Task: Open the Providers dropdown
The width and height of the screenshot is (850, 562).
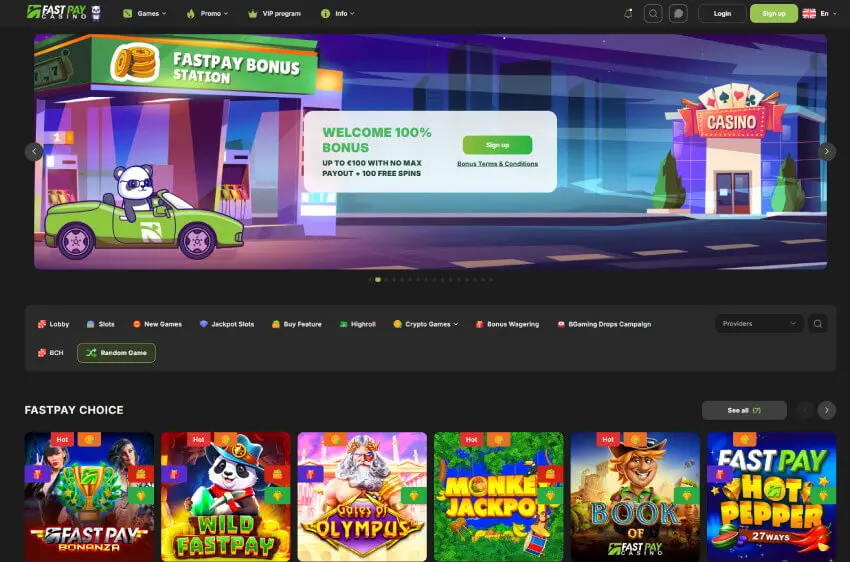Action: coord(759,324)
